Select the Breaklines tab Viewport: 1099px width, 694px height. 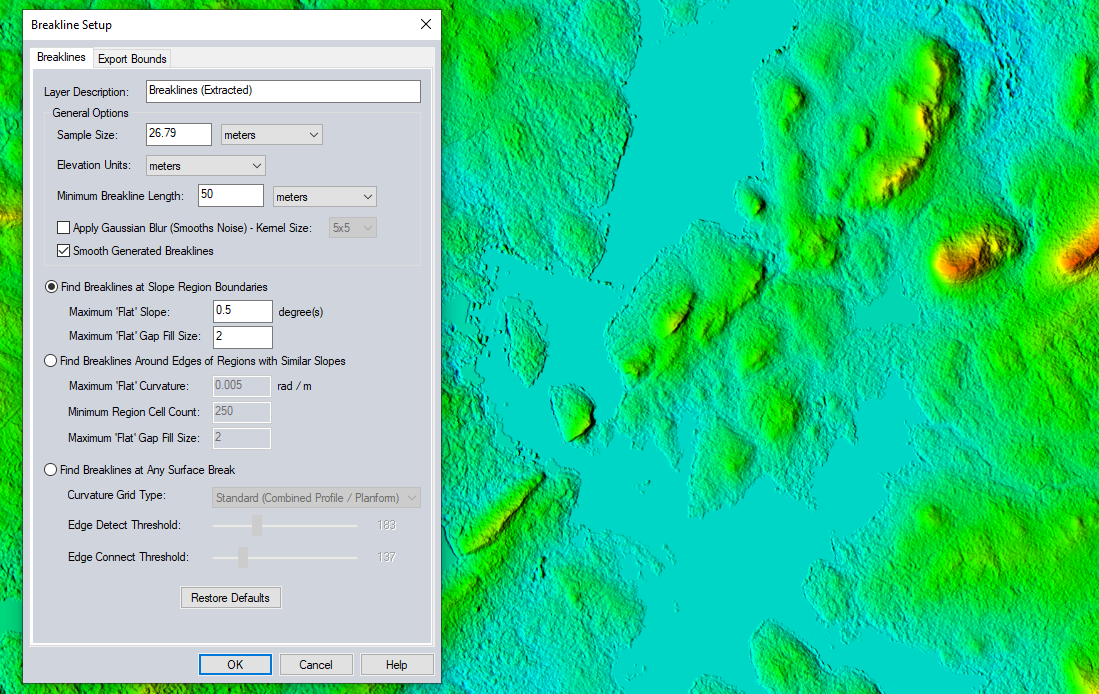(x=61, y=57)
